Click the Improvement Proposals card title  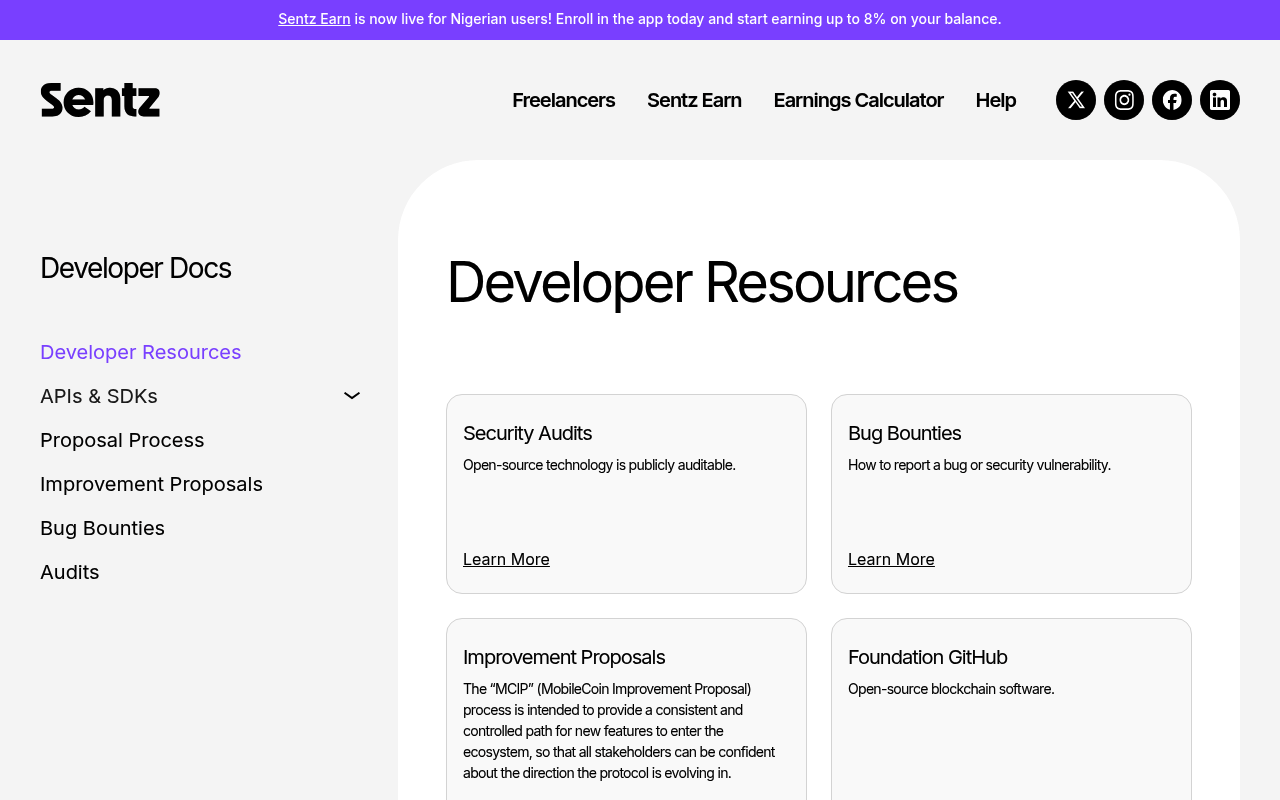click(x=564, y=657)
